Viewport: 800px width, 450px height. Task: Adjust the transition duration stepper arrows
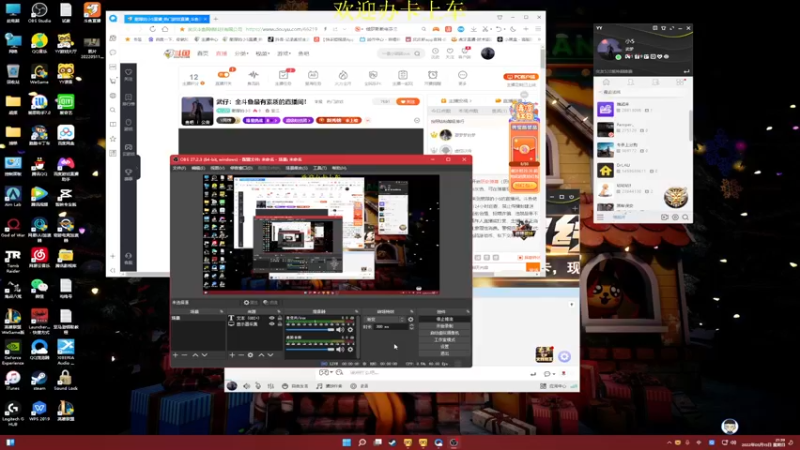[x=411, y=327]
